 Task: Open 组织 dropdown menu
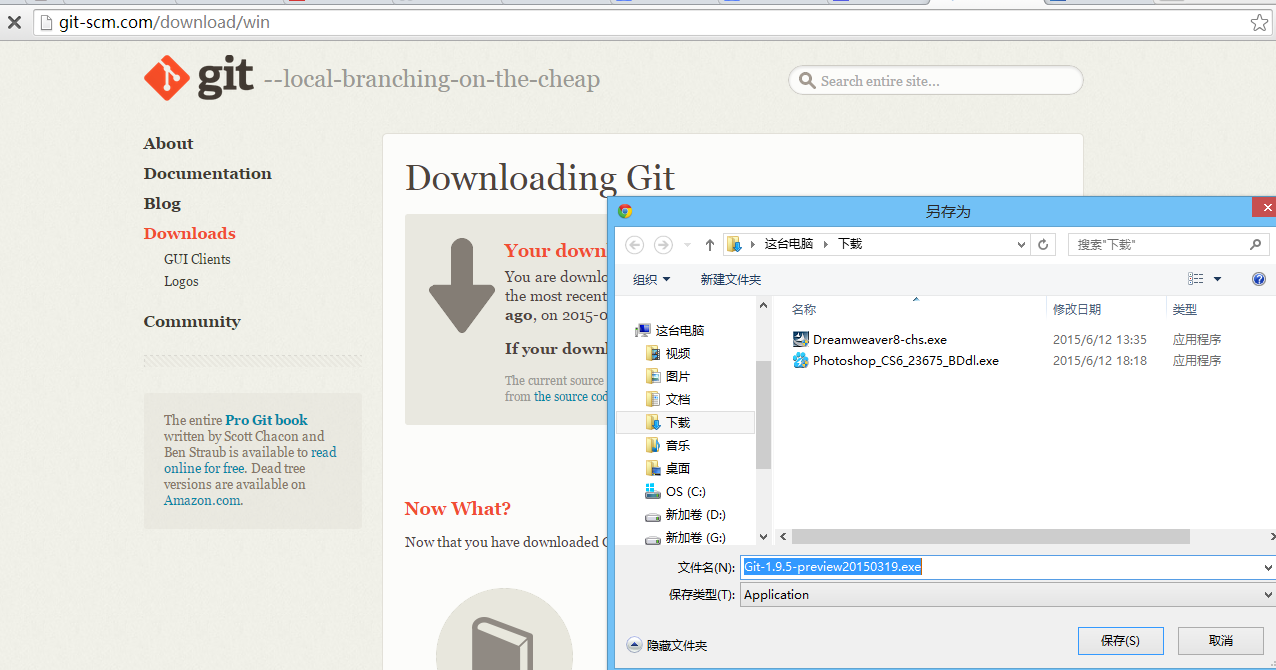tap(652, 279)
